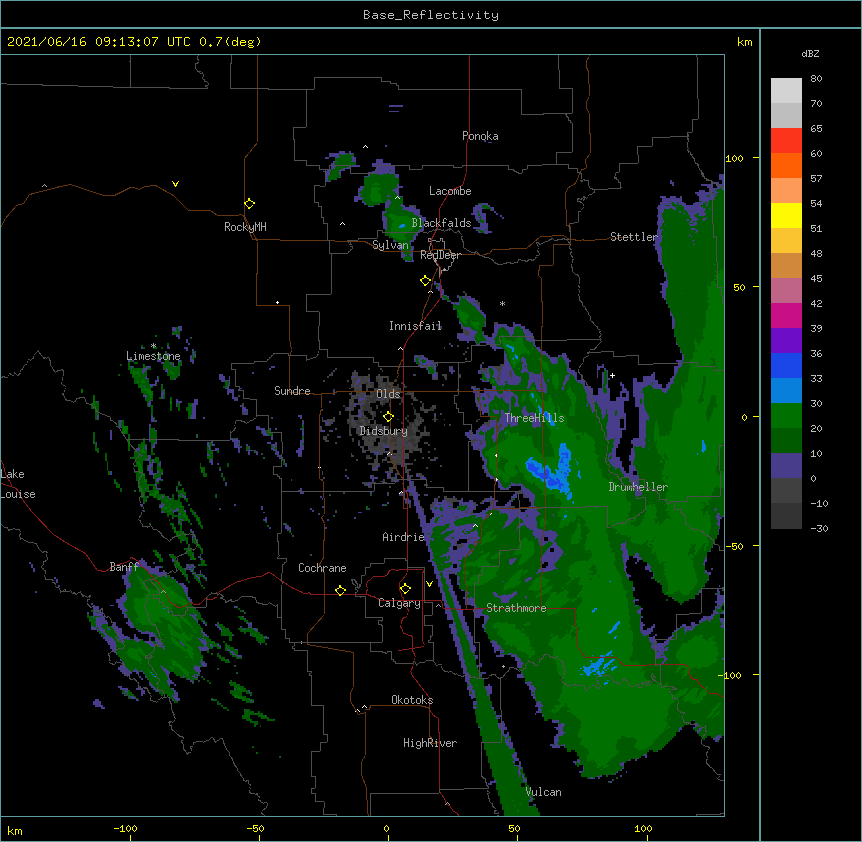Screen dimensions: 862x842
Task: Click the Sylvan label on the map
Action: pos(390,245)
